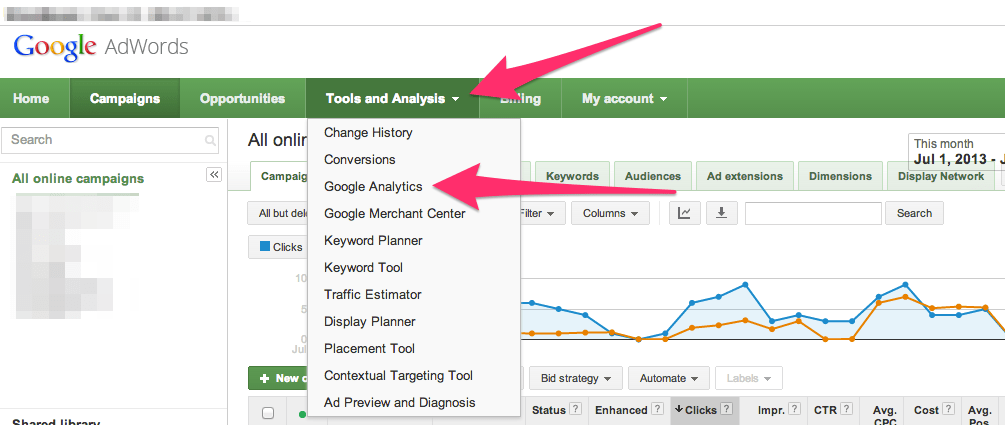Screen dimensions: 1005x425
Task: Click the search magnifier icon in sidebar
Action: [210, 140]
